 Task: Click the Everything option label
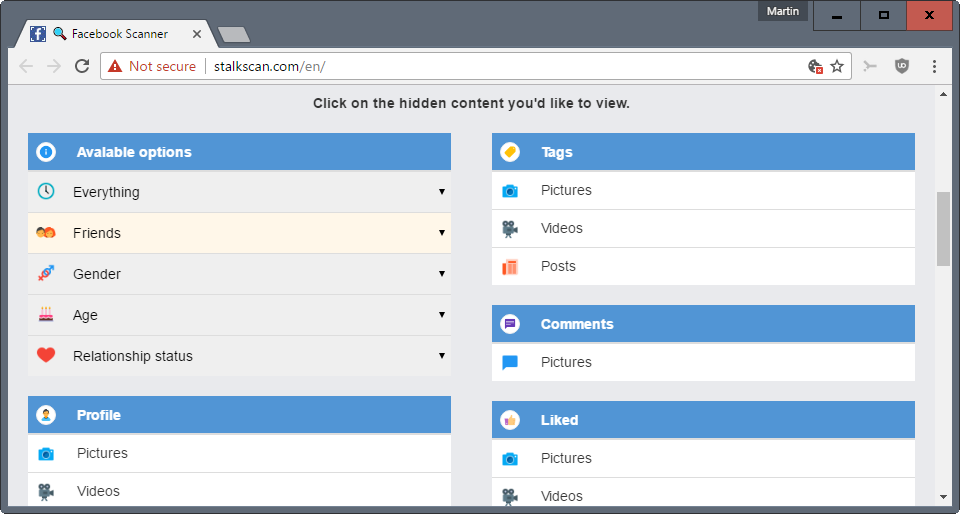coord(107,192)
